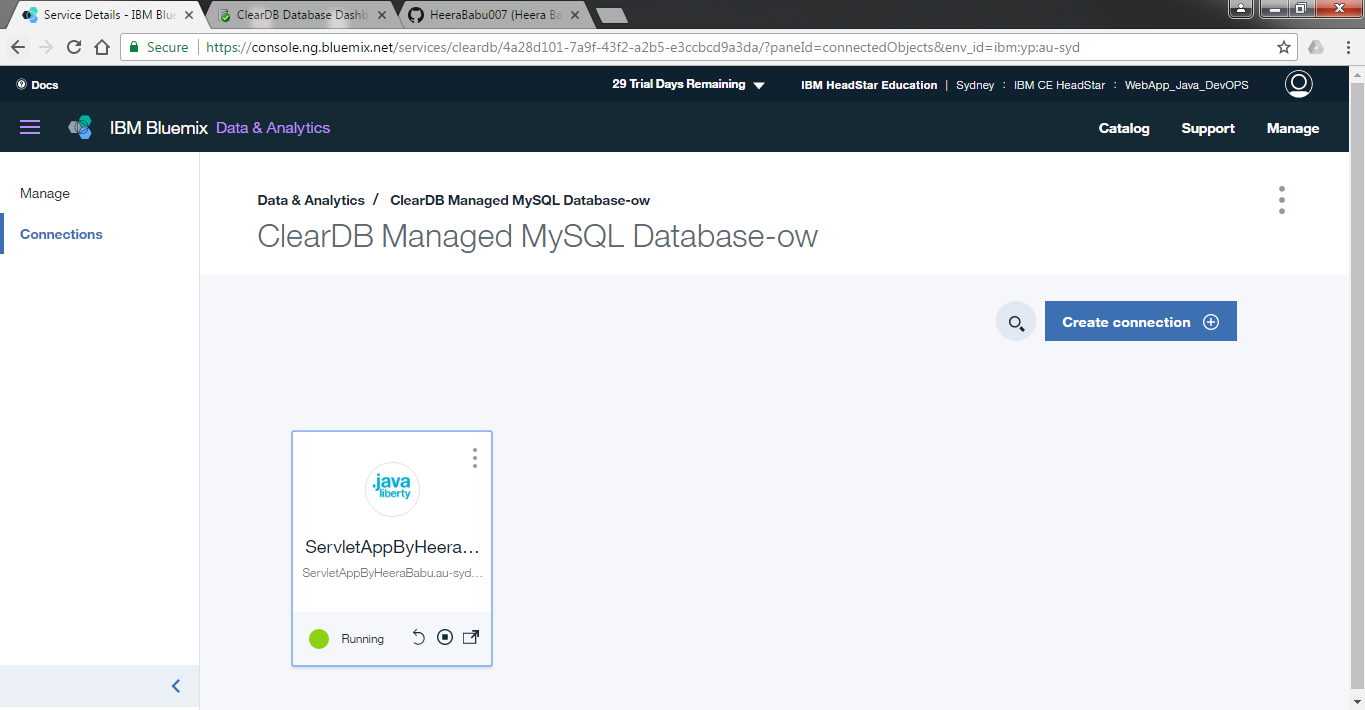The image size is (1365, 710).
Task: Open the ServletApp card three-dot menu
Action: click(474, 458)
